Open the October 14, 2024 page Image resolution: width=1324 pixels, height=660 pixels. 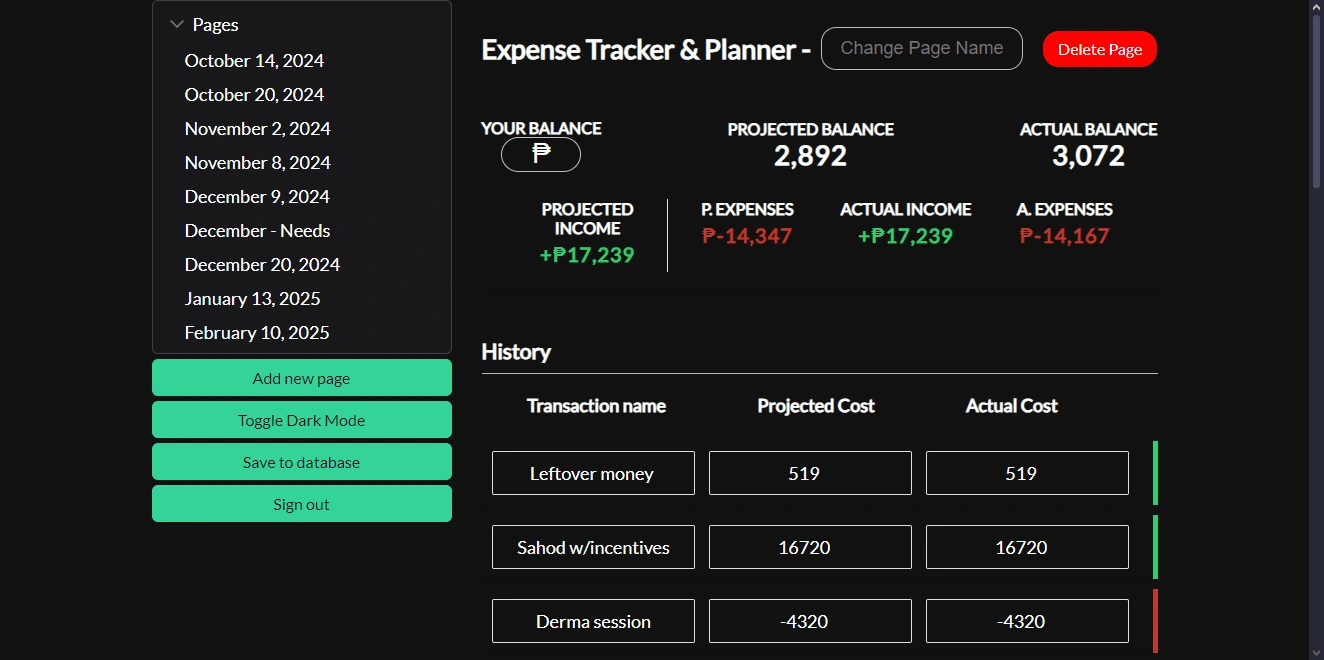pyautogui.click(x=254, y=61)
